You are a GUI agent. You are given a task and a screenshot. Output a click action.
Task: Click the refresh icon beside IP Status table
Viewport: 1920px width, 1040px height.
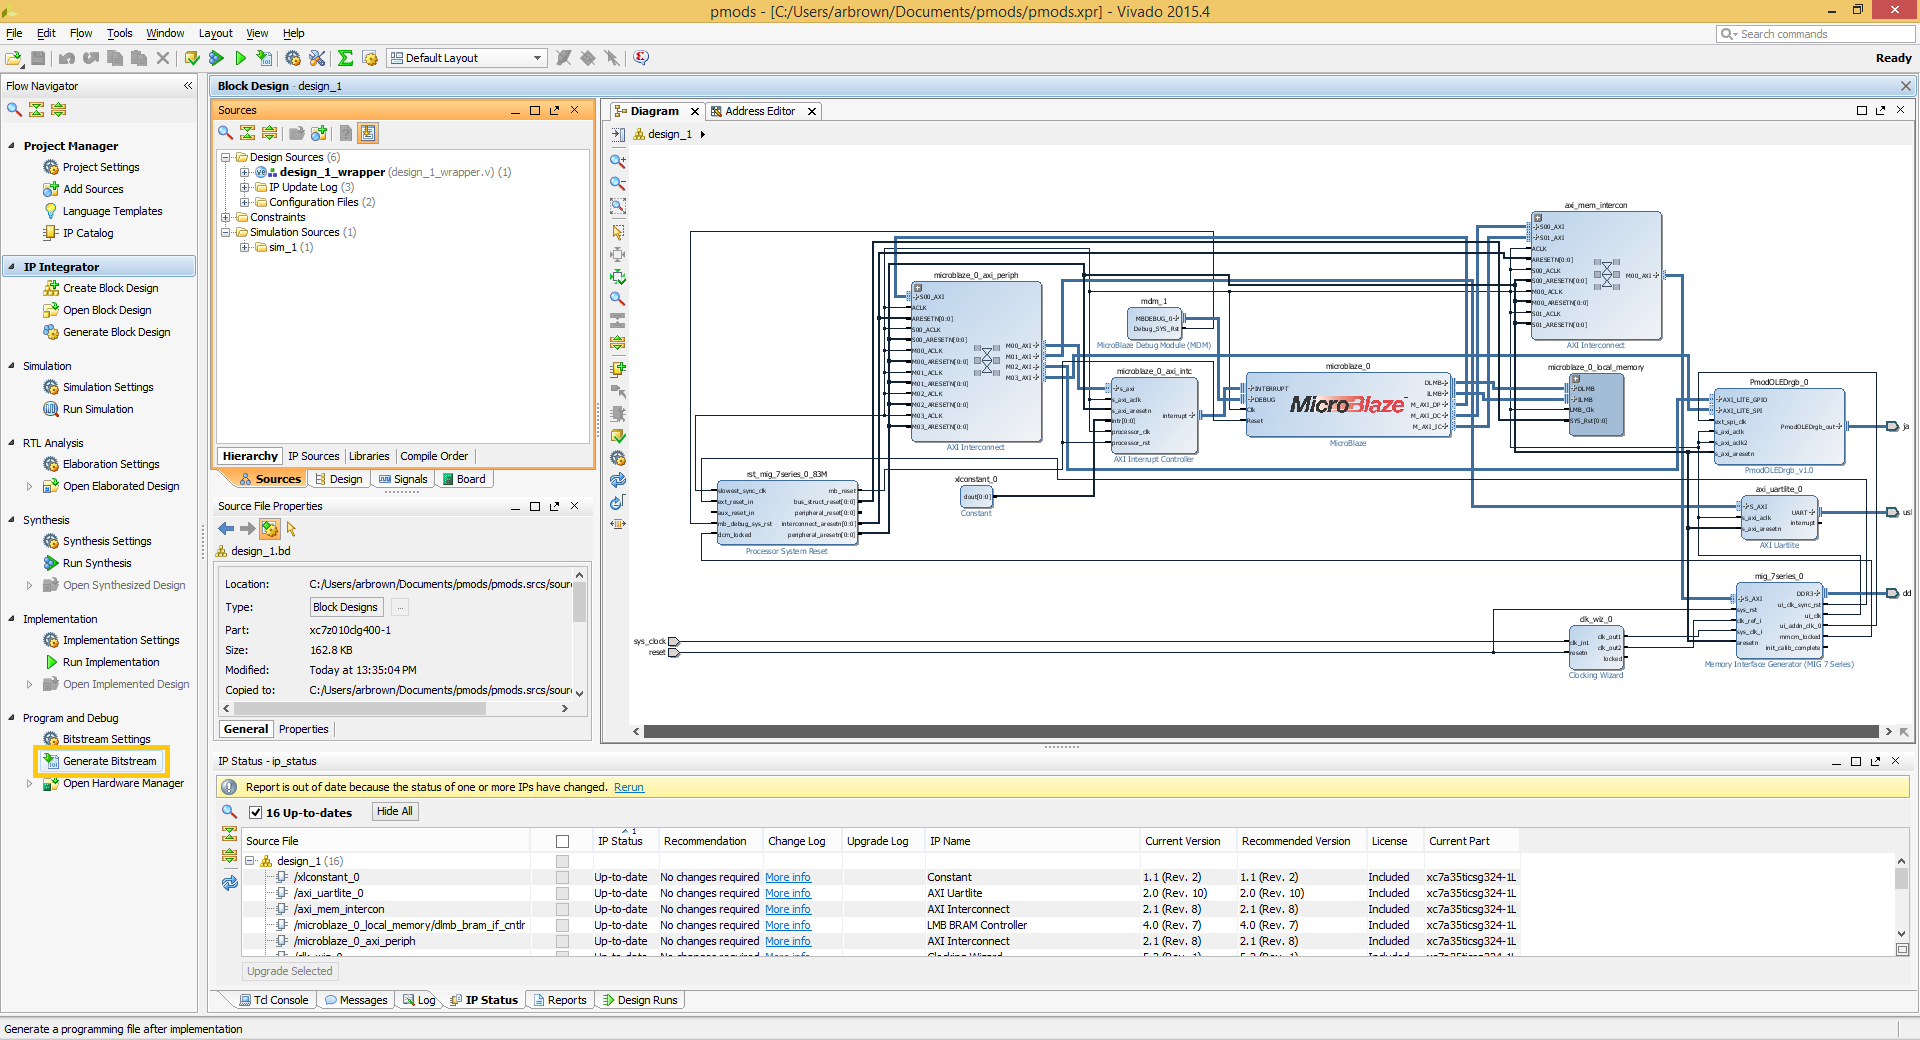(230, 883)
